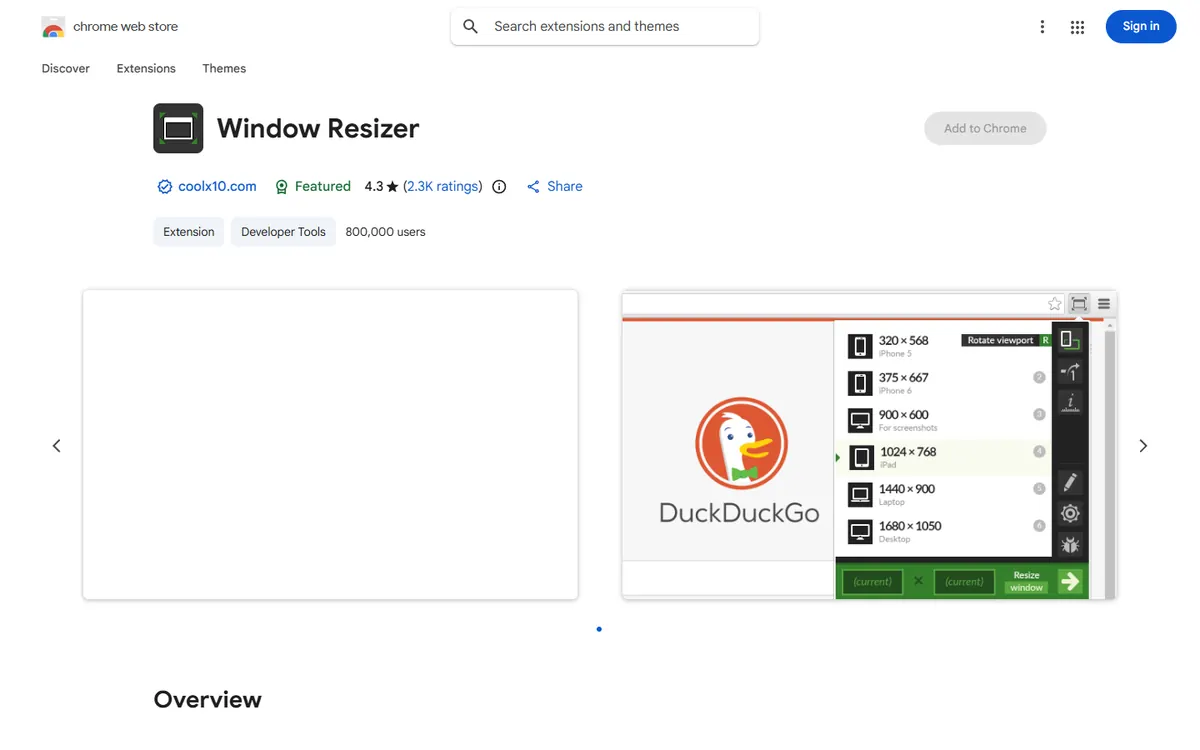The width and height of the screenshot is (1200, 750).
Task: Show next screenshot with right arrow
Action: pyautogui.click(x=1143, y=446)
